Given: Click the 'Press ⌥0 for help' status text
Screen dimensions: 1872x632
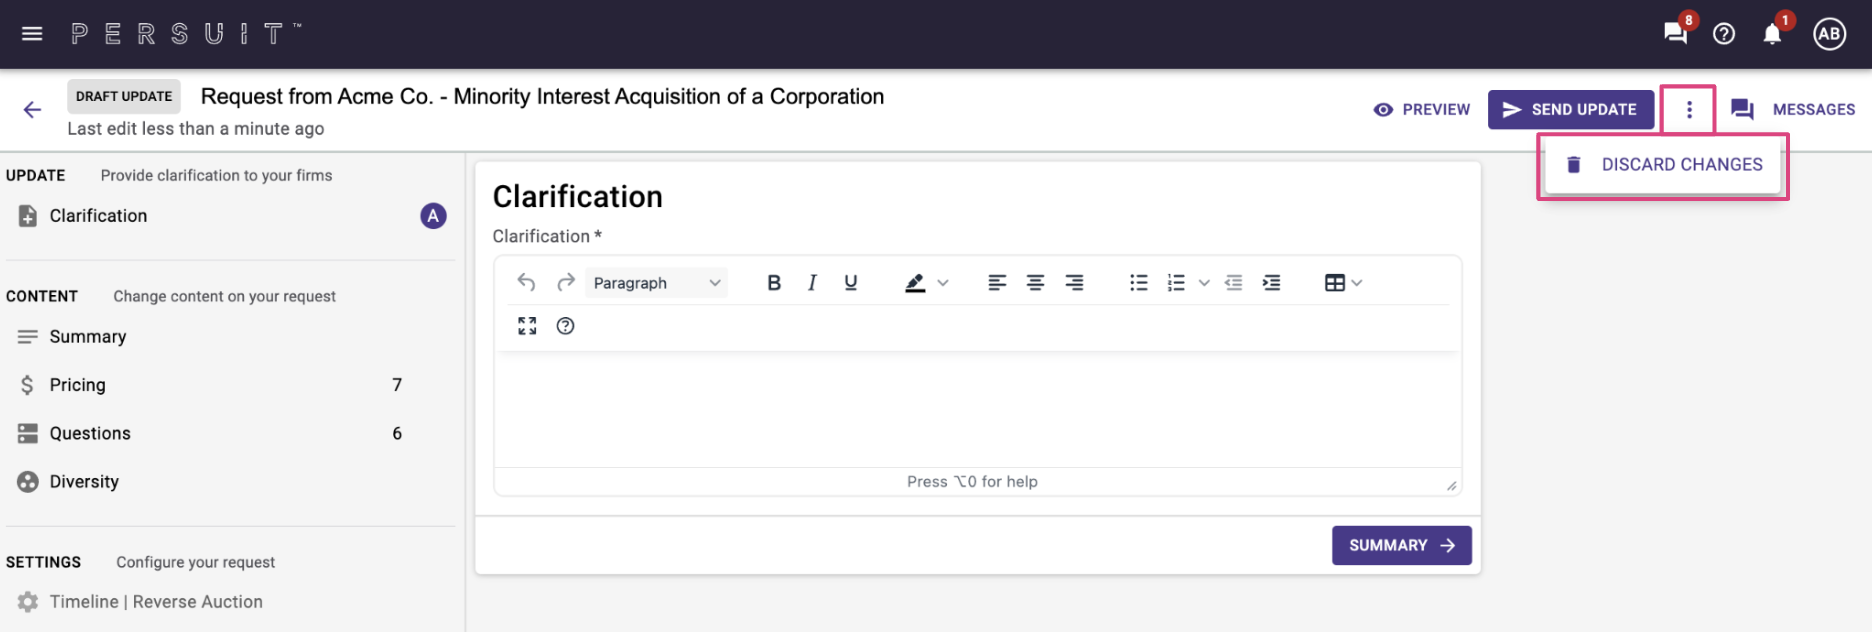Looking at the screenshot, I should click(x=972, y=482).
